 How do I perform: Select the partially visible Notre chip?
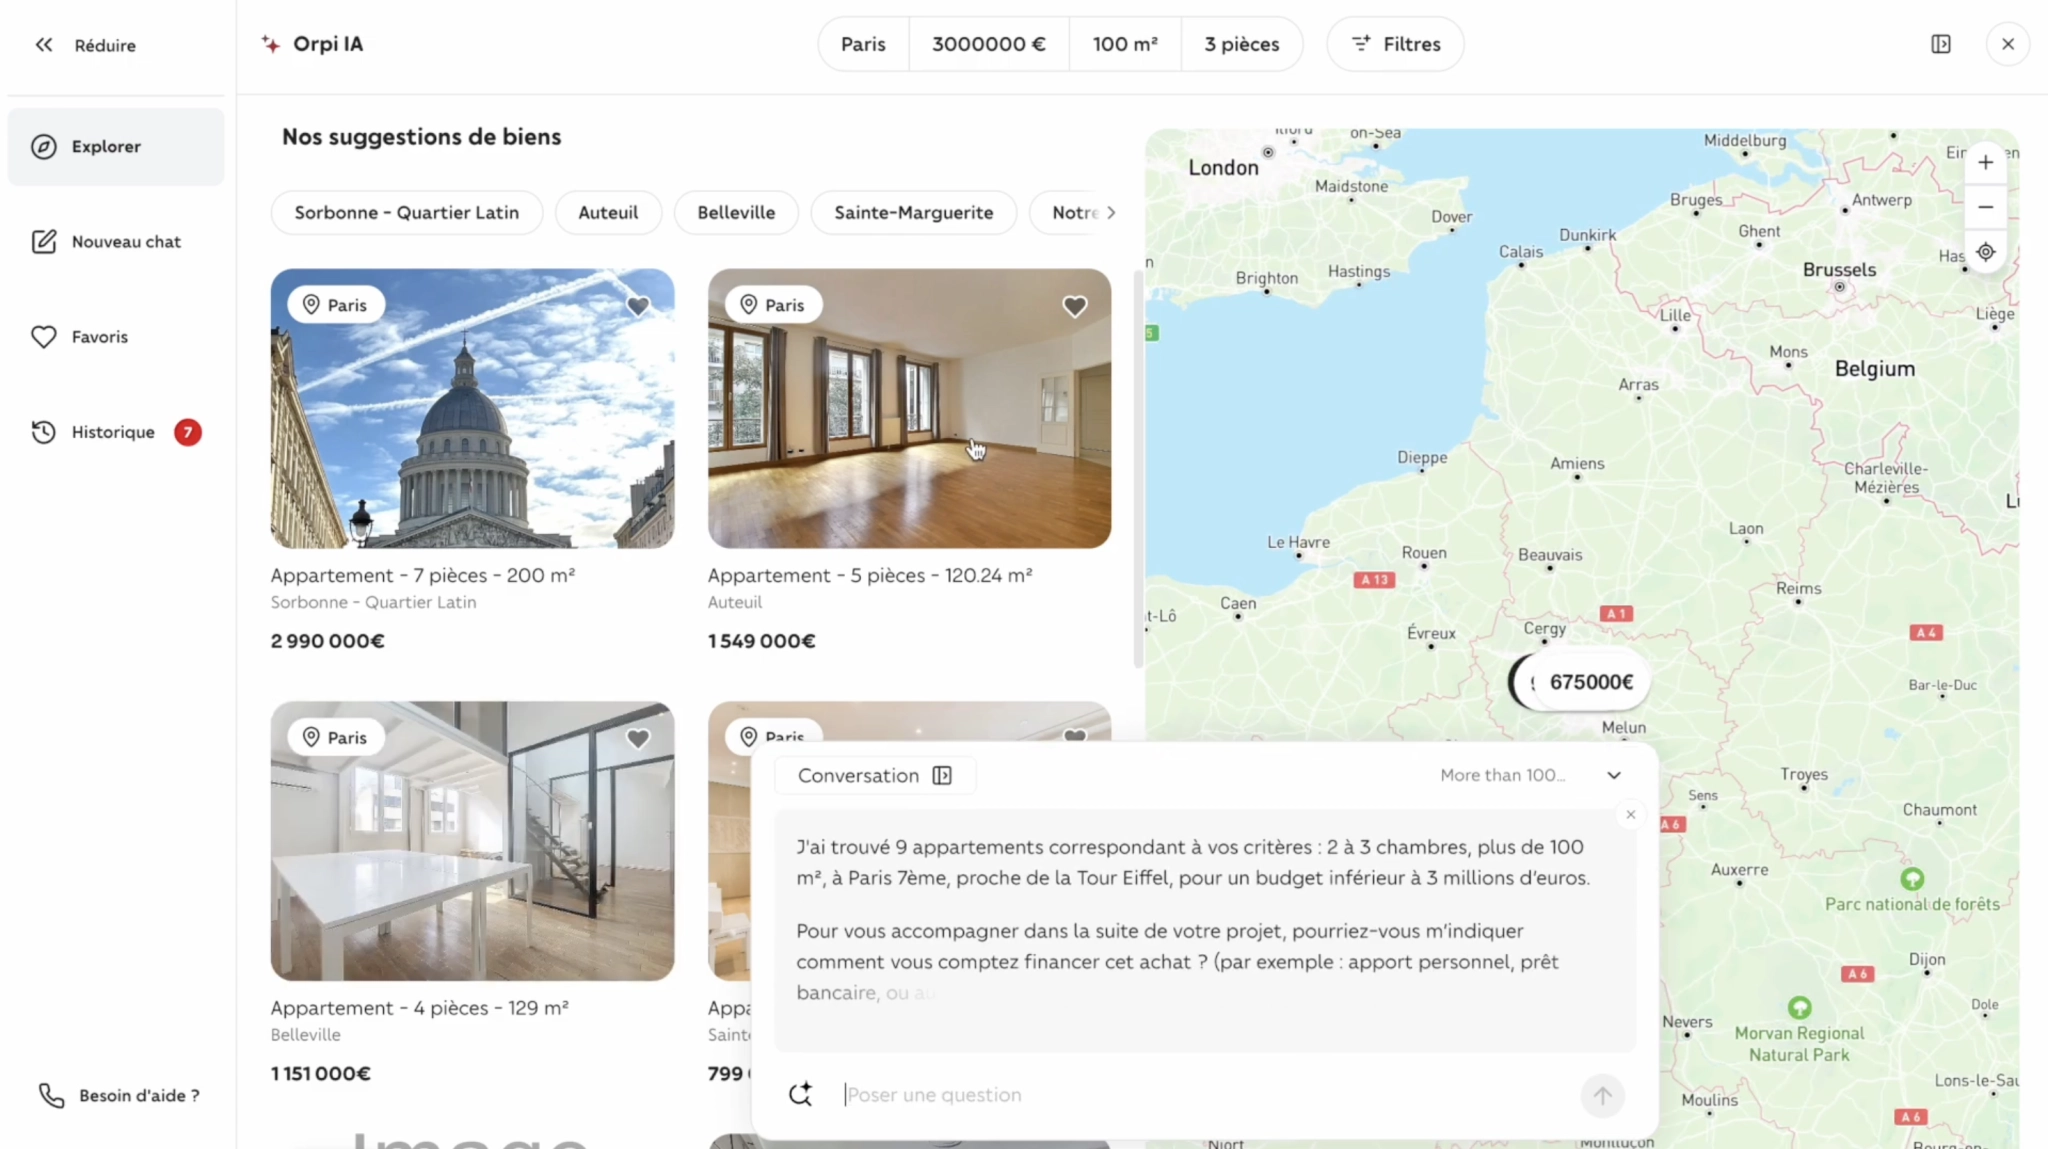1076,212
